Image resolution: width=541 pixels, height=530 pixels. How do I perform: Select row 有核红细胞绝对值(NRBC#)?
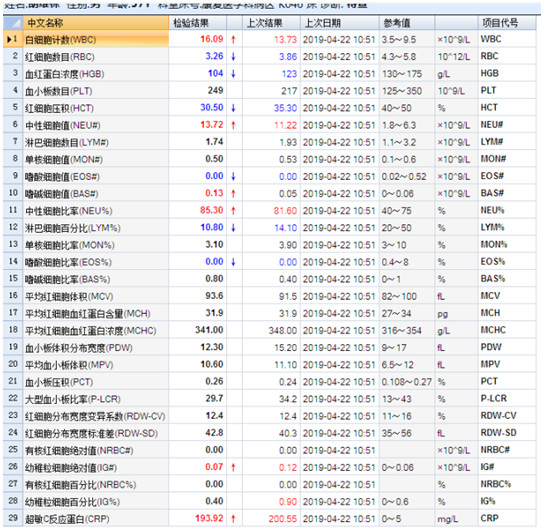[269, 450]
